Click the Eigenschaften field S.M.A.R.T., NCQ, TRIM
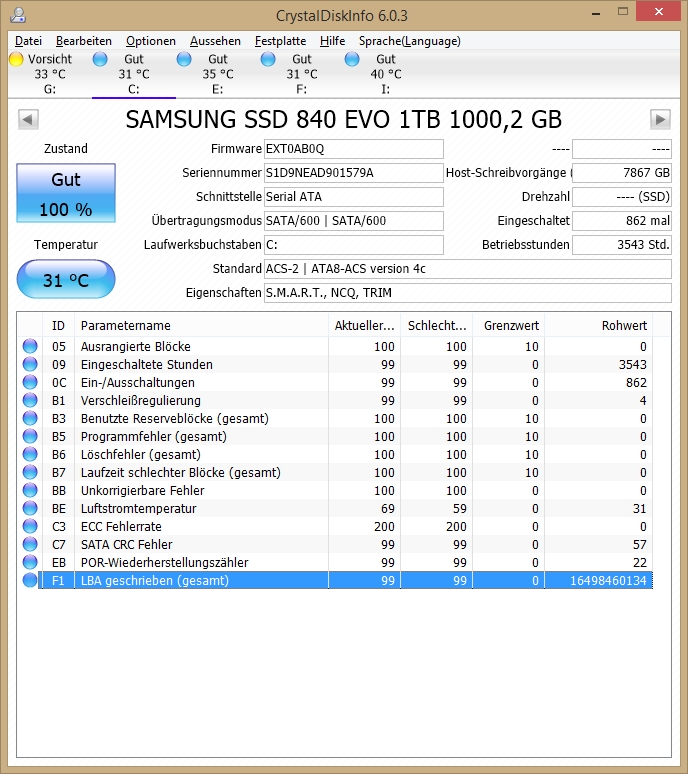This screenshot has height=774, width=688. point(468,293)
